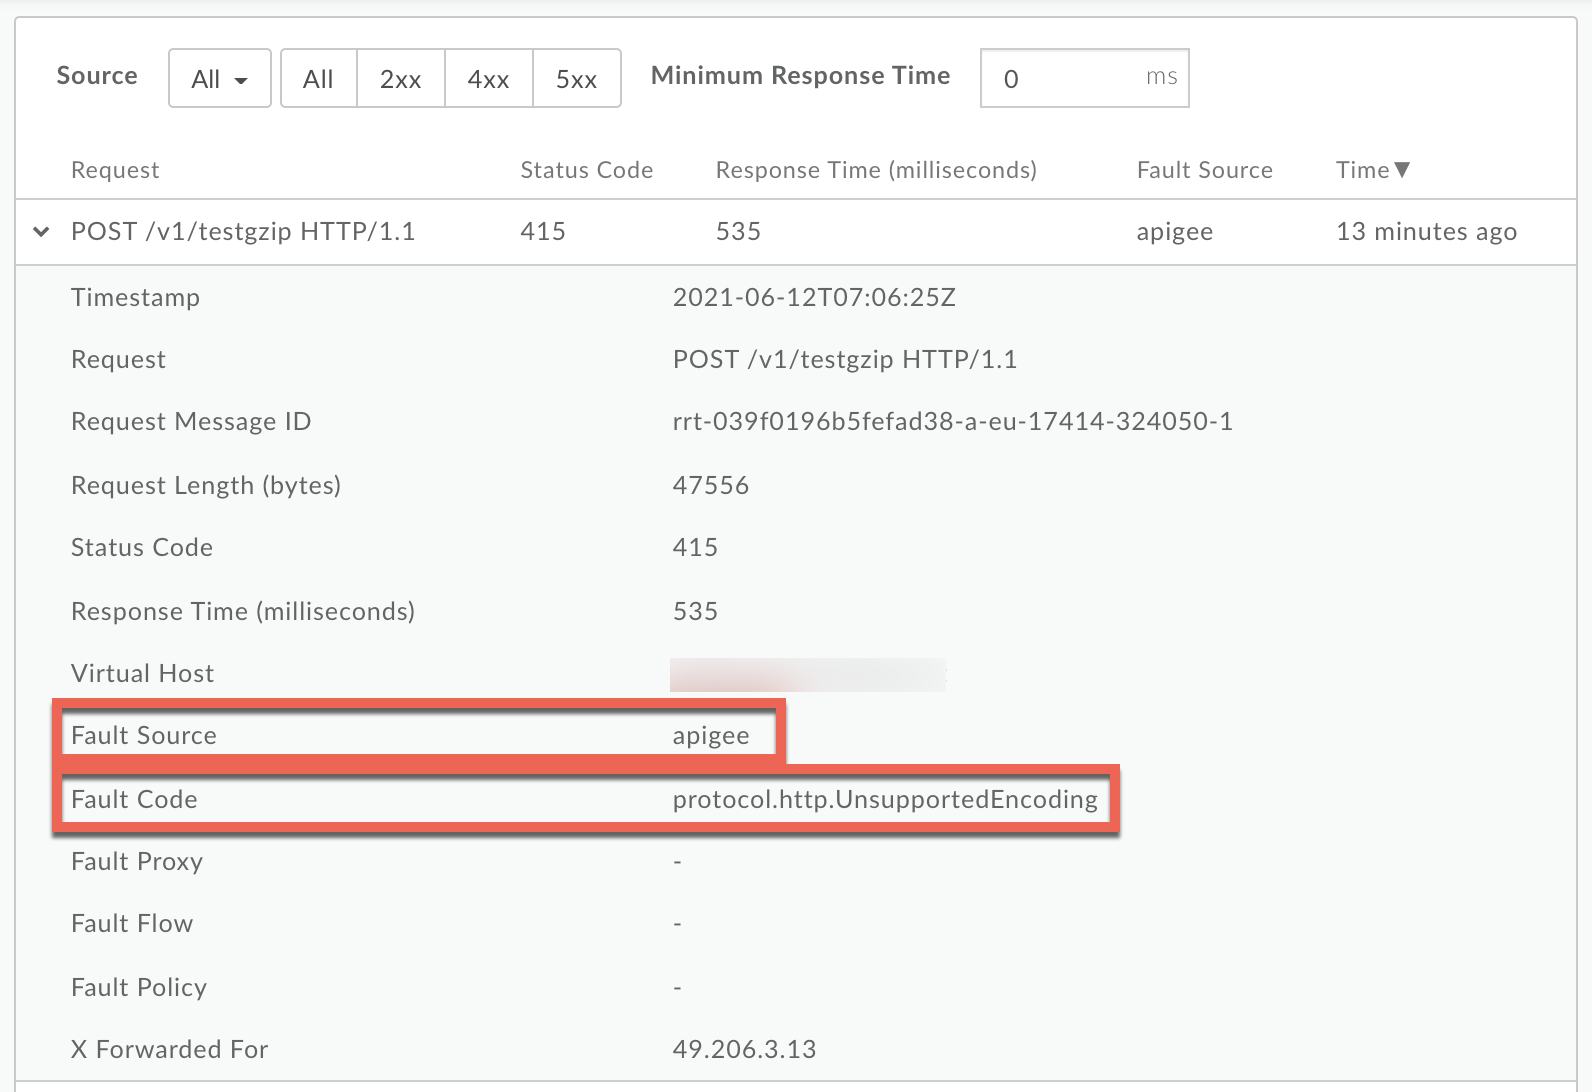
Task: Click the apigee value in highlighted Fault Source
Action: 711,736
